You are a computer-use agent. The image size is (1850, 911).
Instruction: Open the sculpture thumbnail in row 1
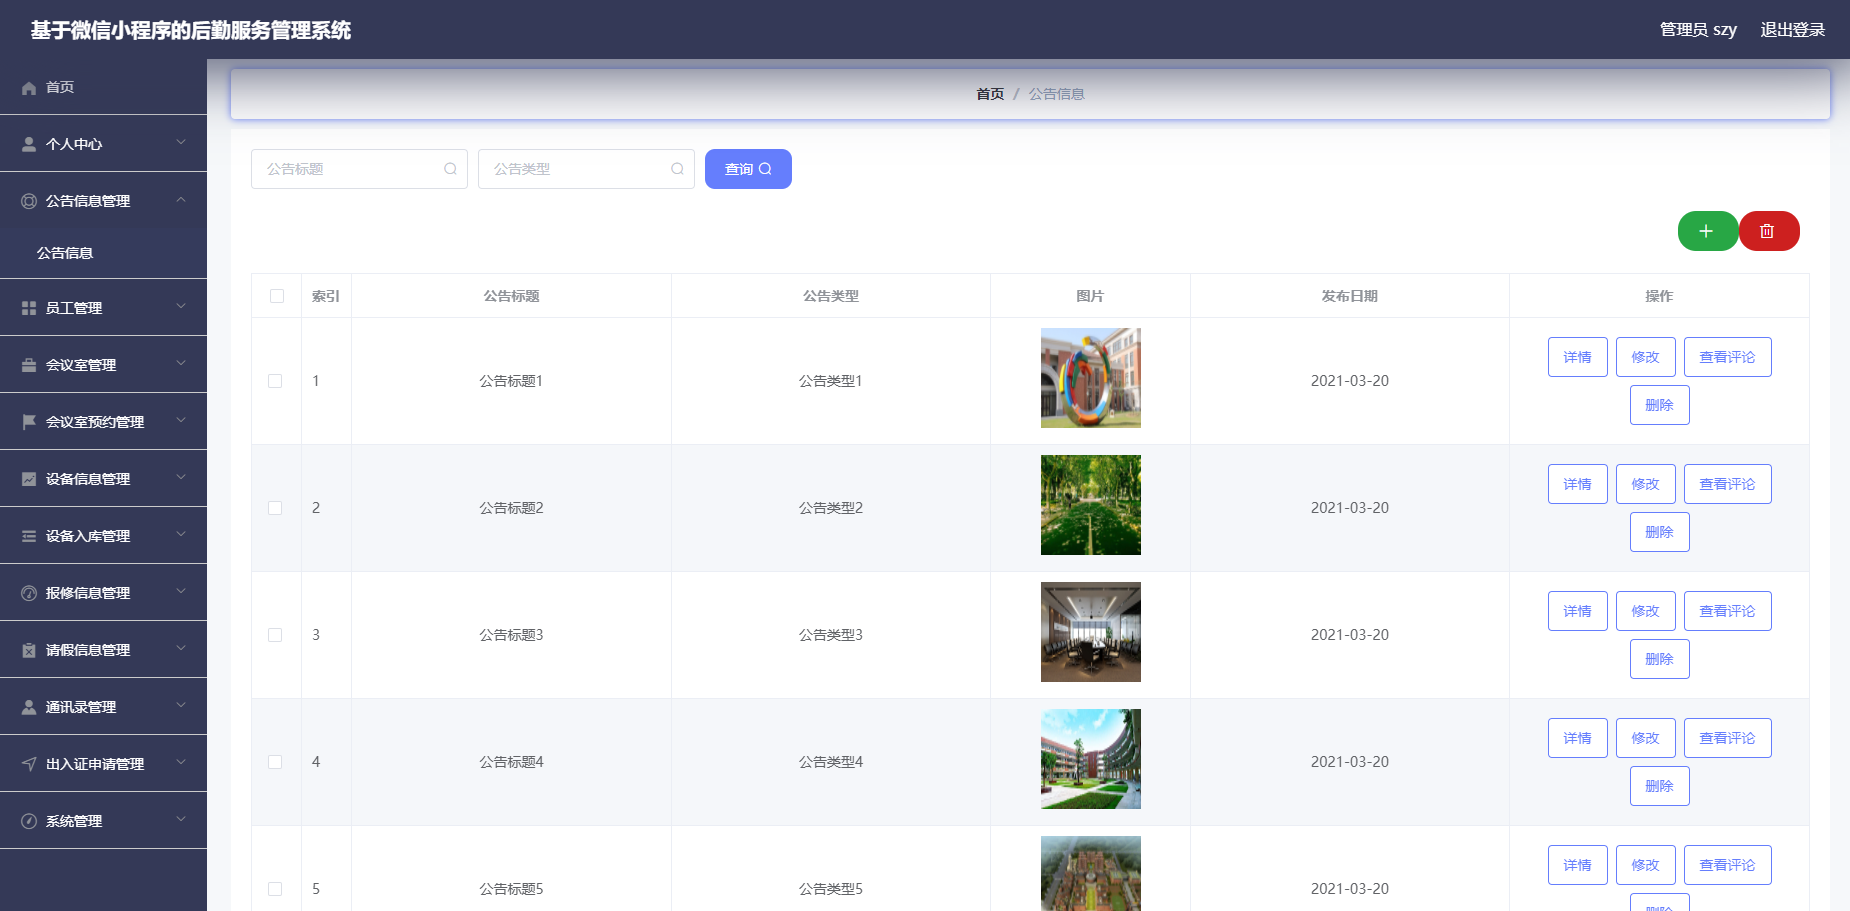click(1091, 378)
